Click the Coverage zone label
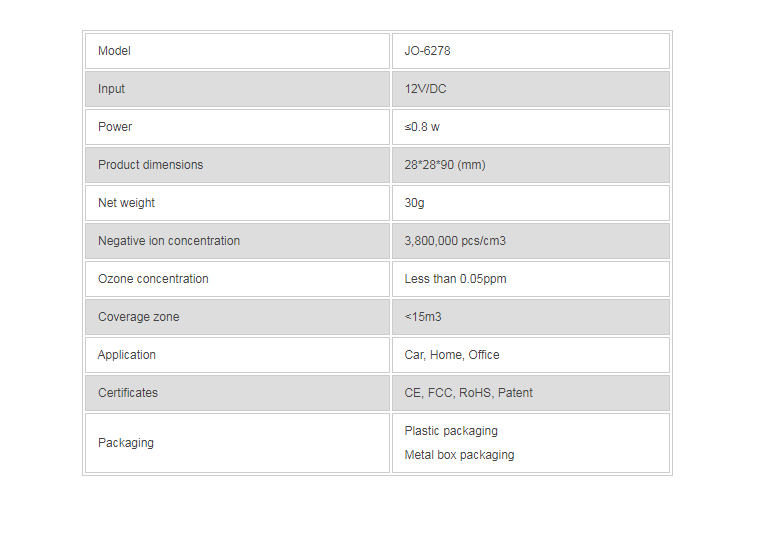The height and width of the screenshot is (541, 773). (x=138, y=317)
